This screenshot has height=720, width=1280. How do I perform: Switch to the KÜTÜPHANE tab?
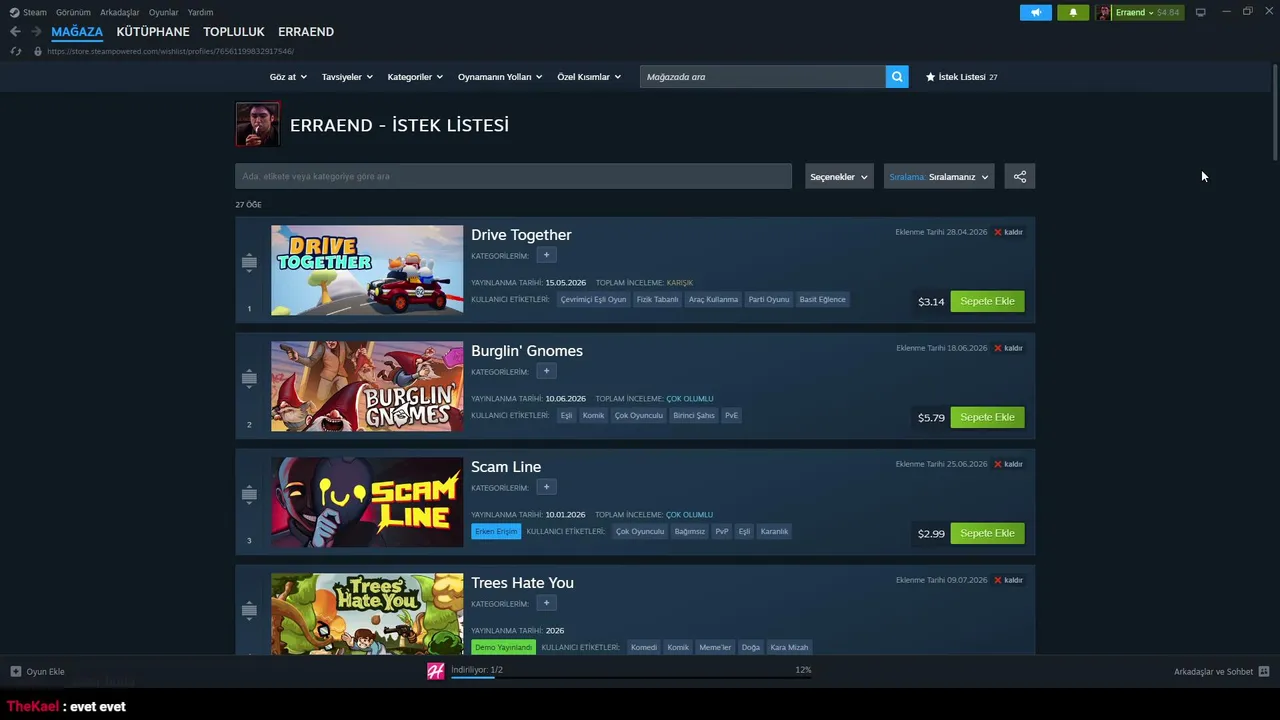point(153,32)
